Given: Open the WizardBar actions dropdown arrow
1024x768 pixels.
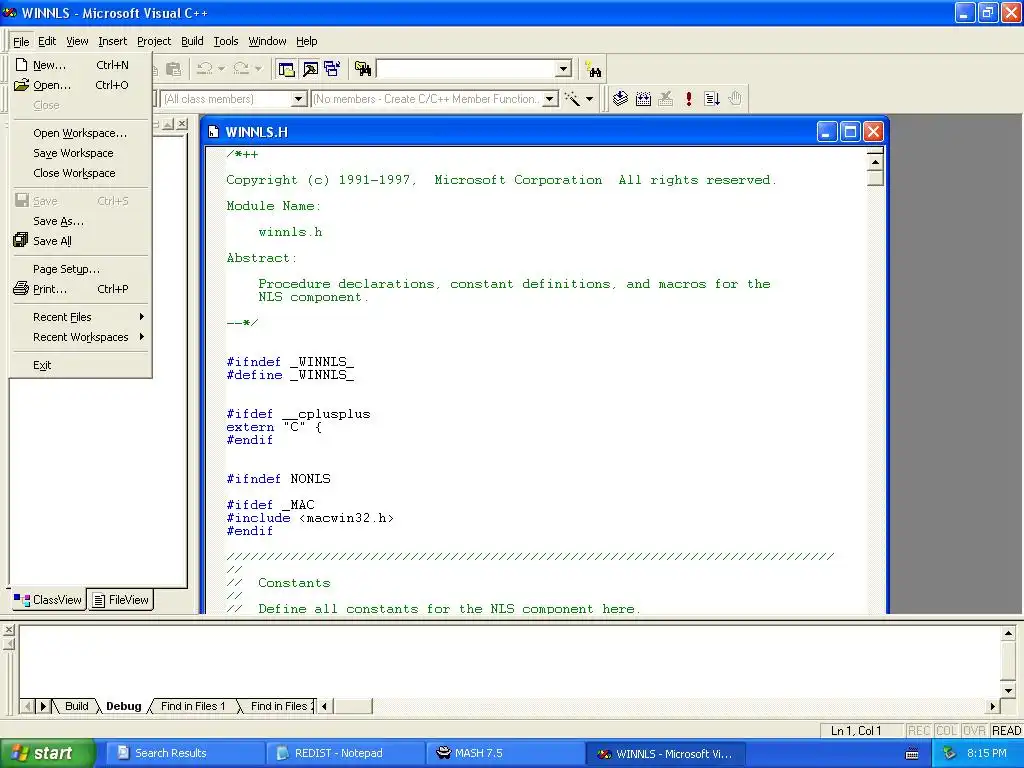Looking at the screenshot, I should point(590,99).
